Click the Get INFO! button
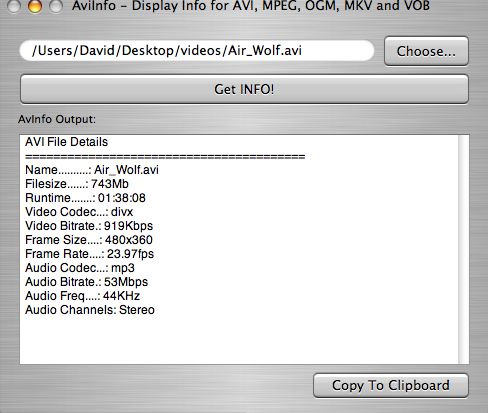This screenshot has width=488, height=413. [x=244, y=89]
